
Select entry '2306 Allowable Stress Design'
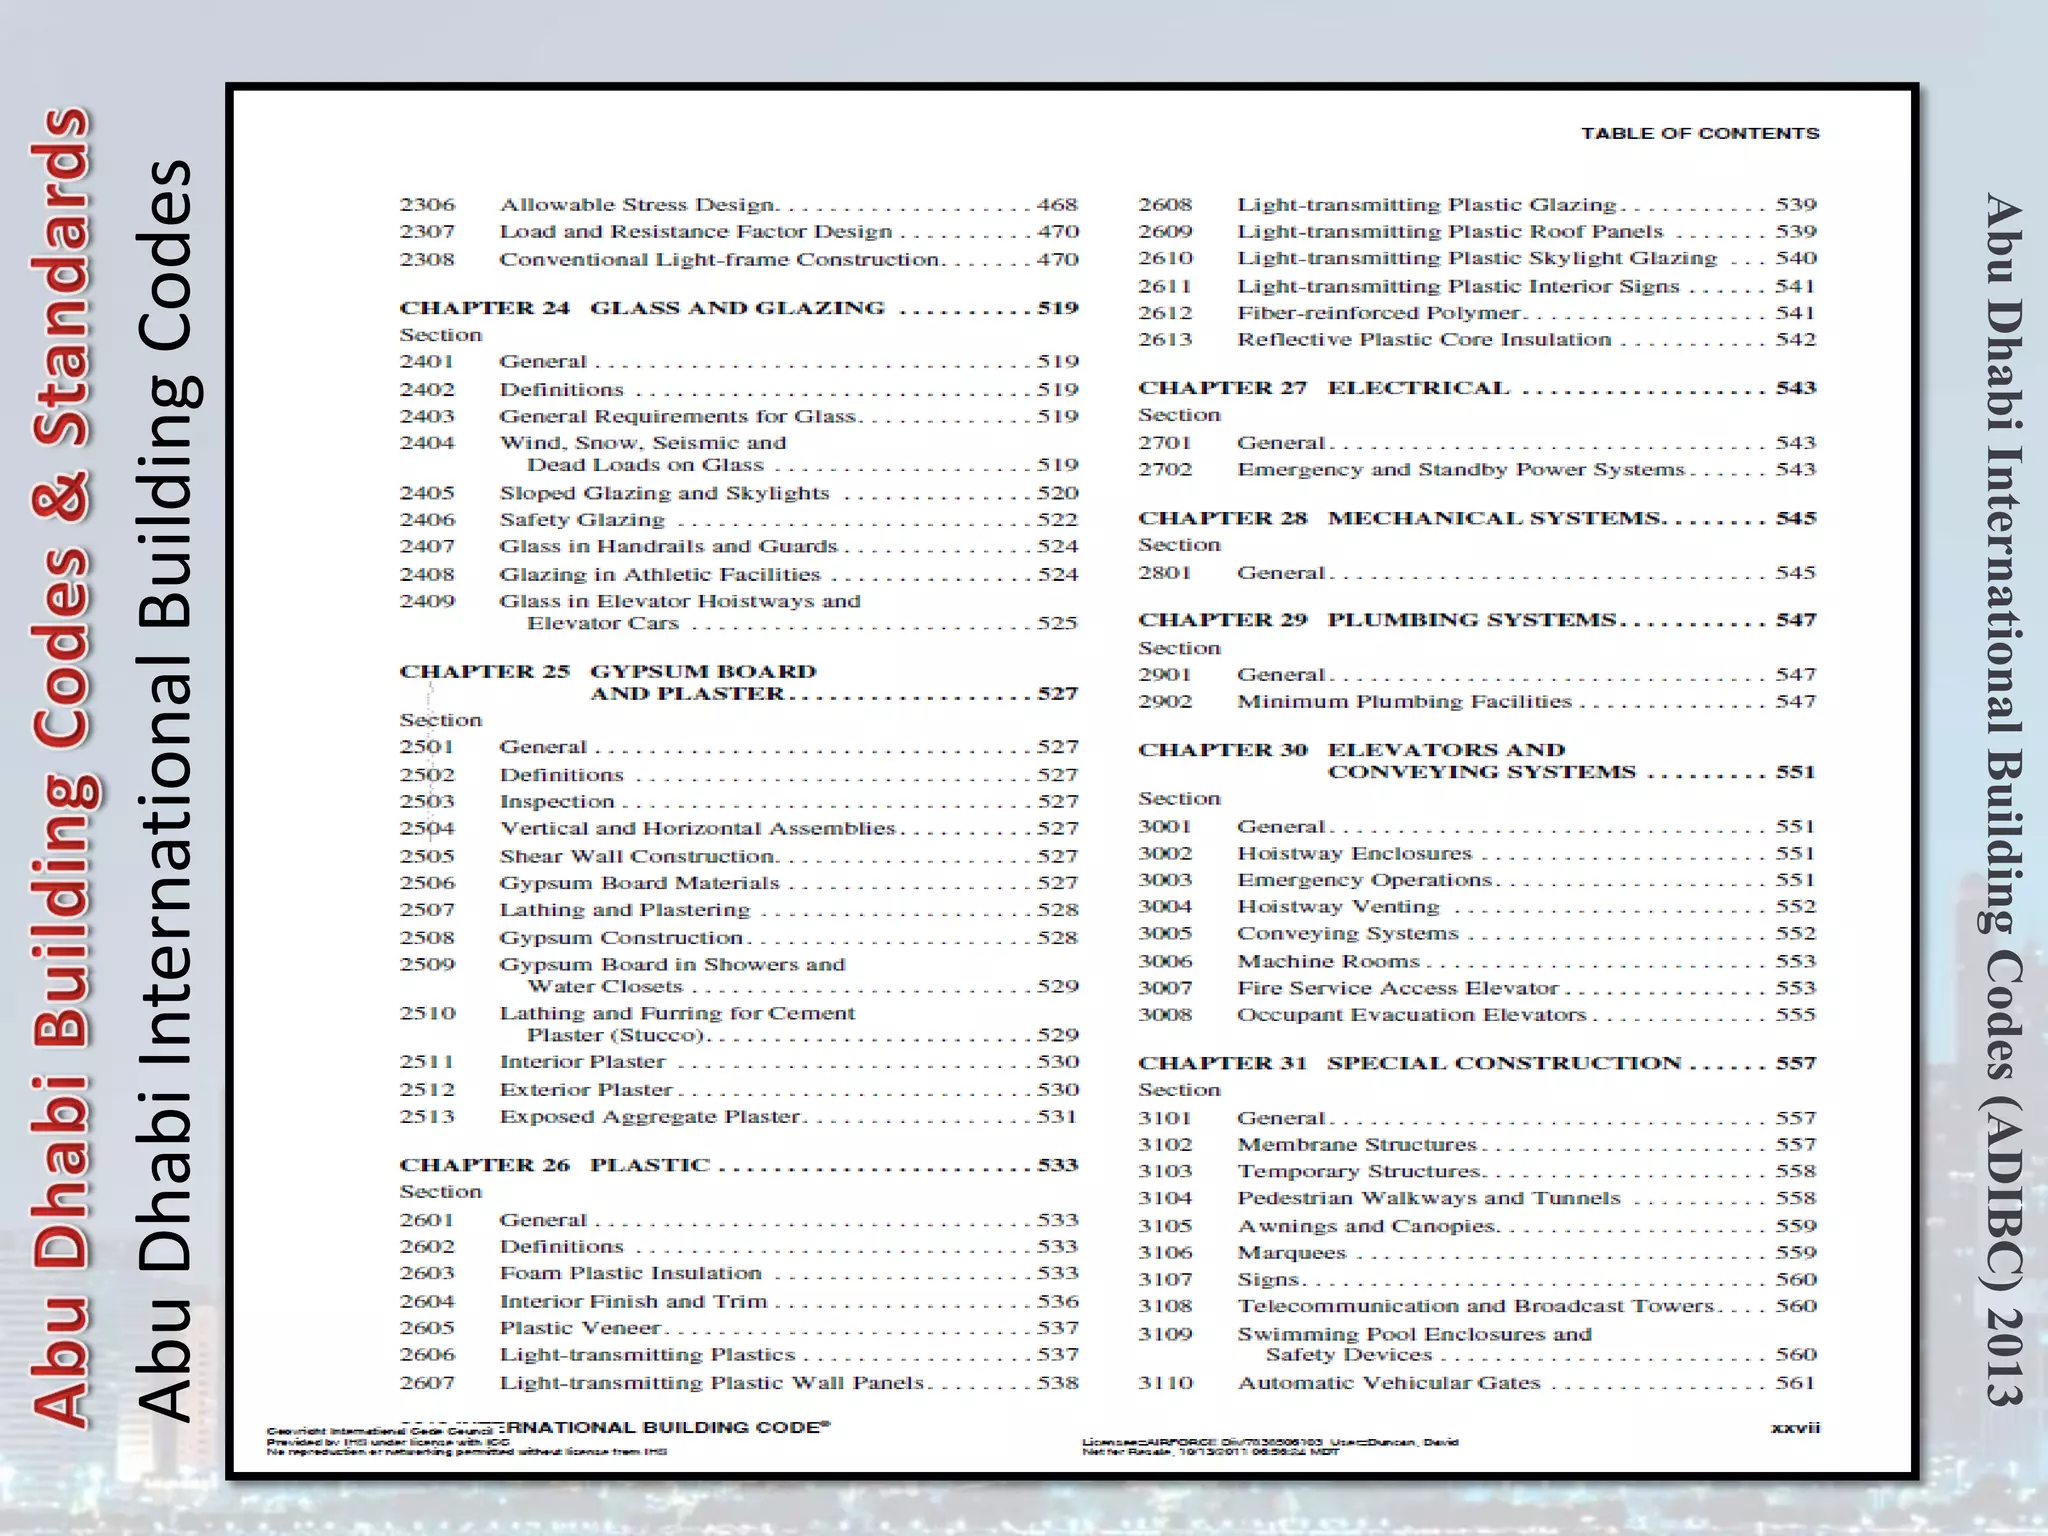point(739,204)
